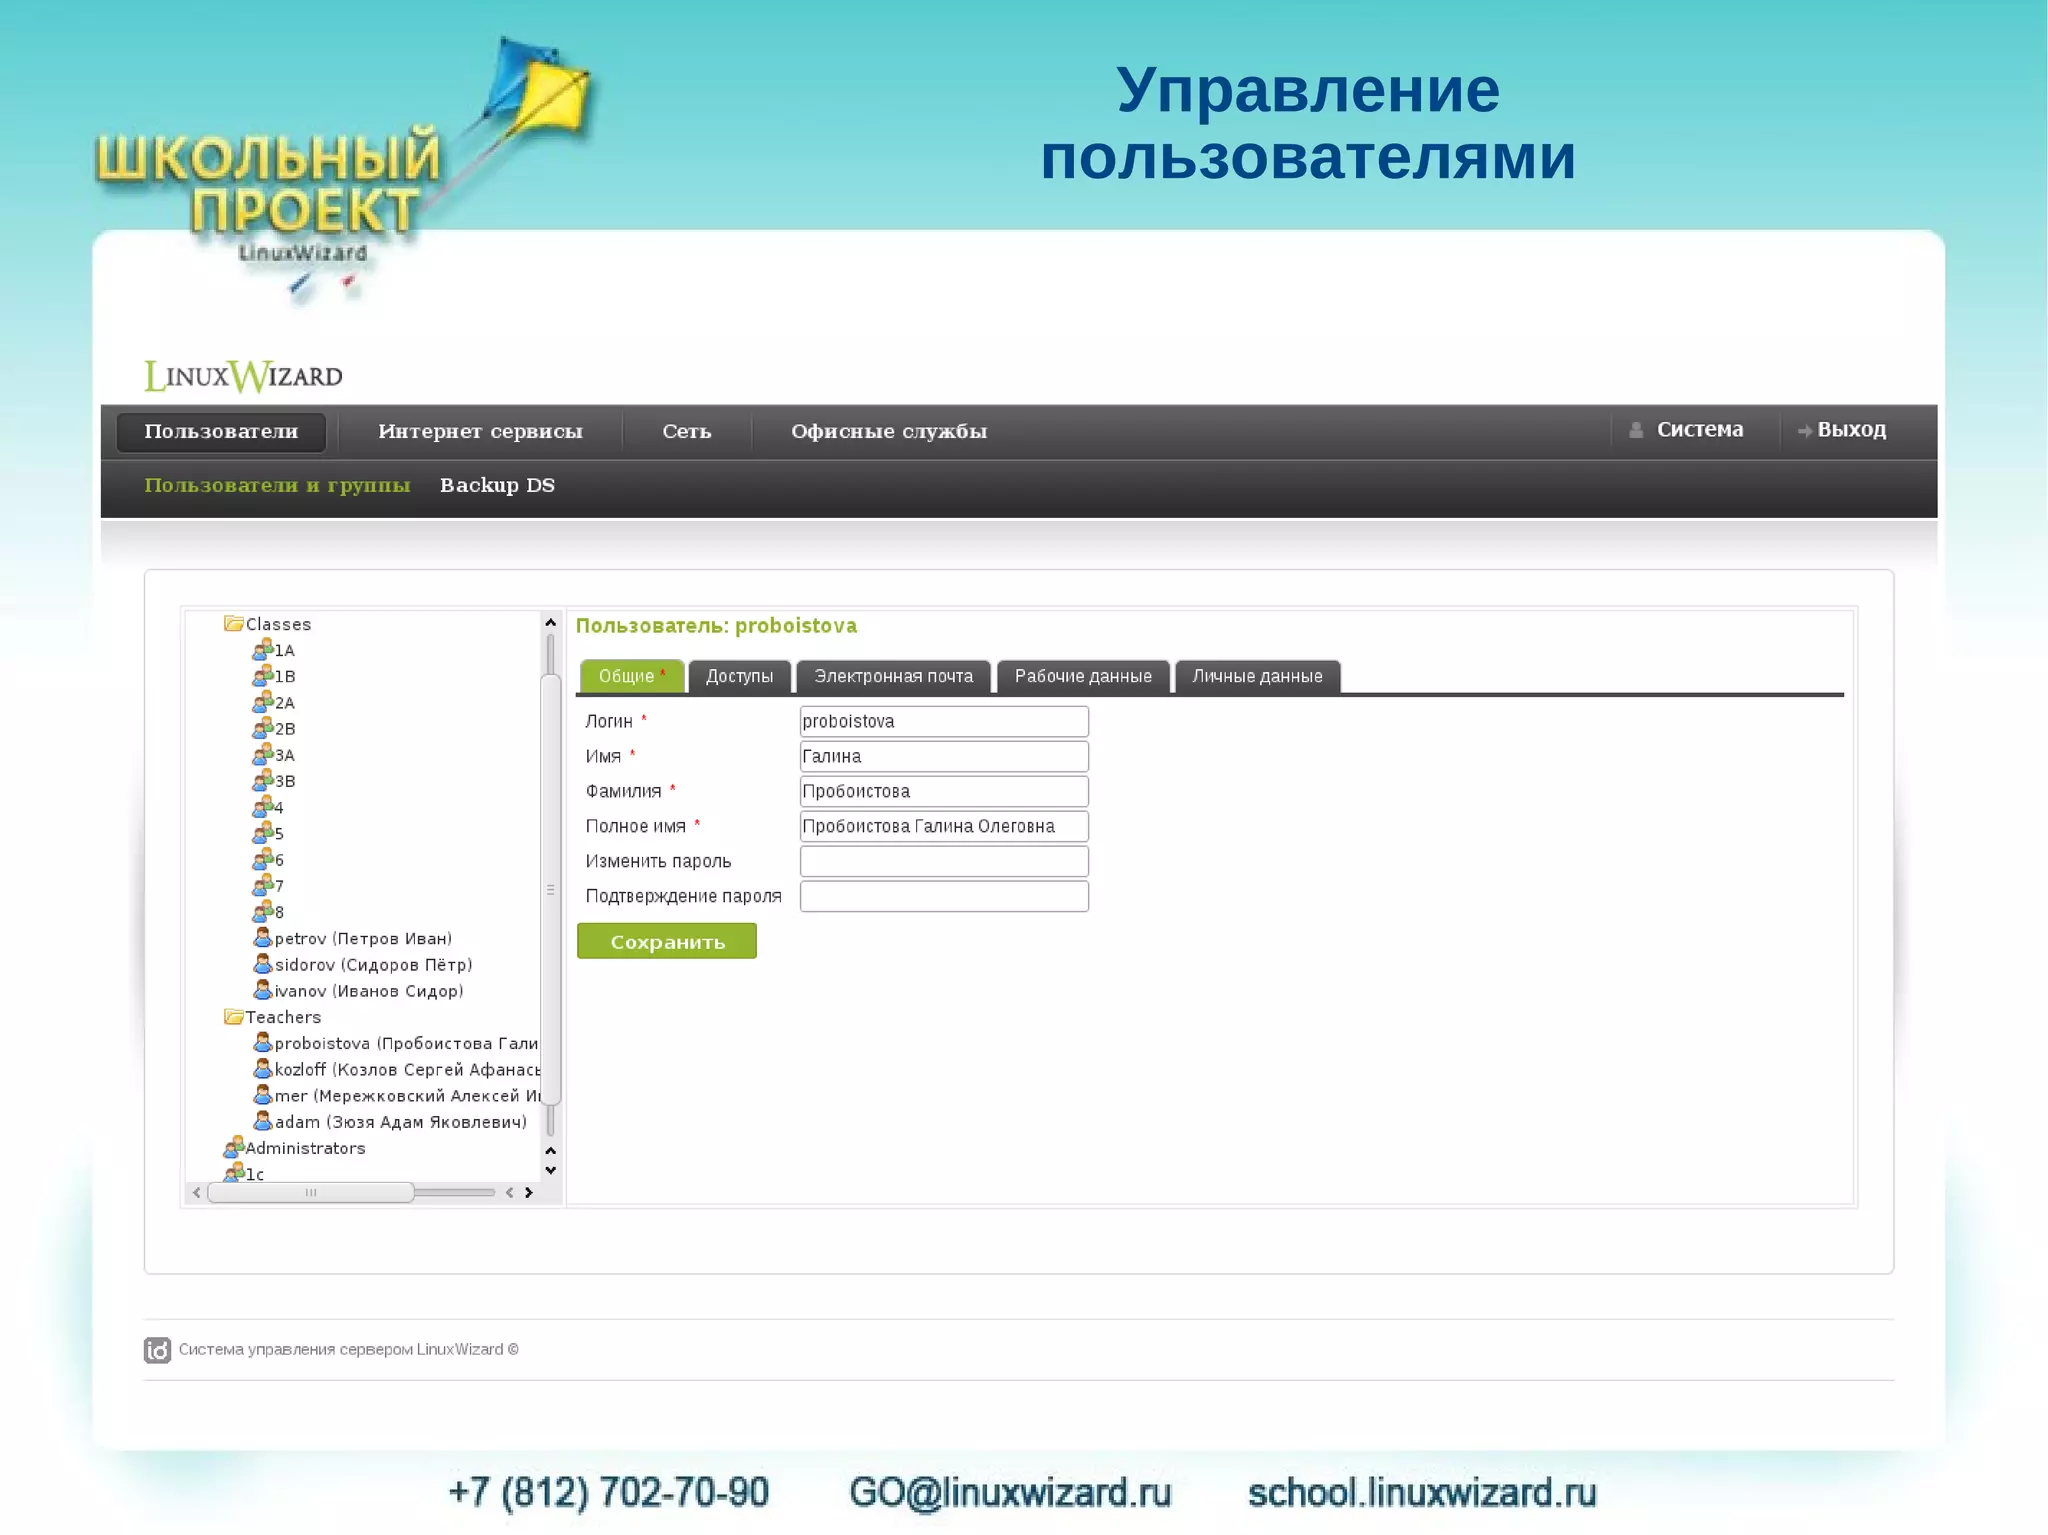Select group icon for class 5

point(263,833)
